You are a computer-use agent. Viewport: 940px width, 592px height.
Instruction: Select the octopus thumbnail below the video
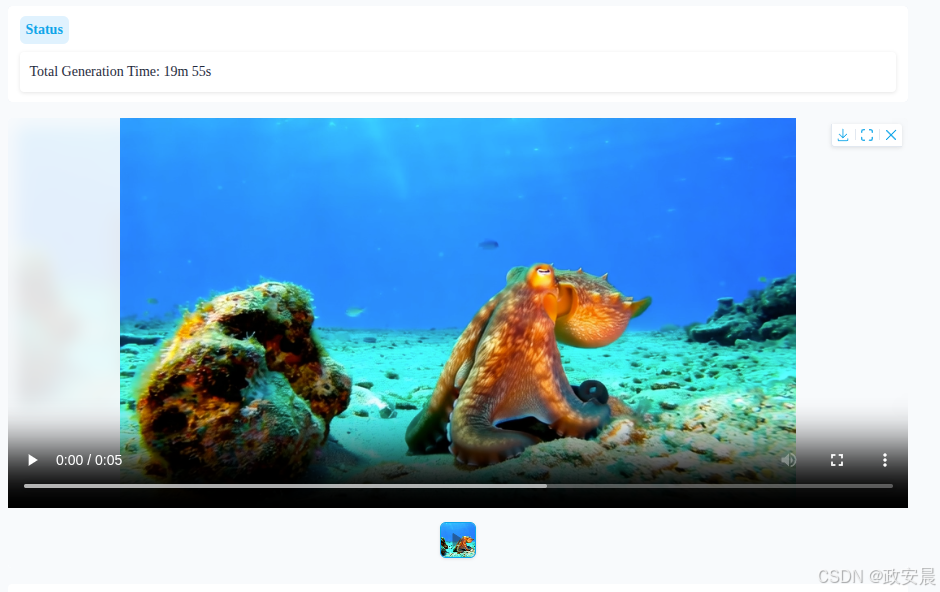(458, 540)
